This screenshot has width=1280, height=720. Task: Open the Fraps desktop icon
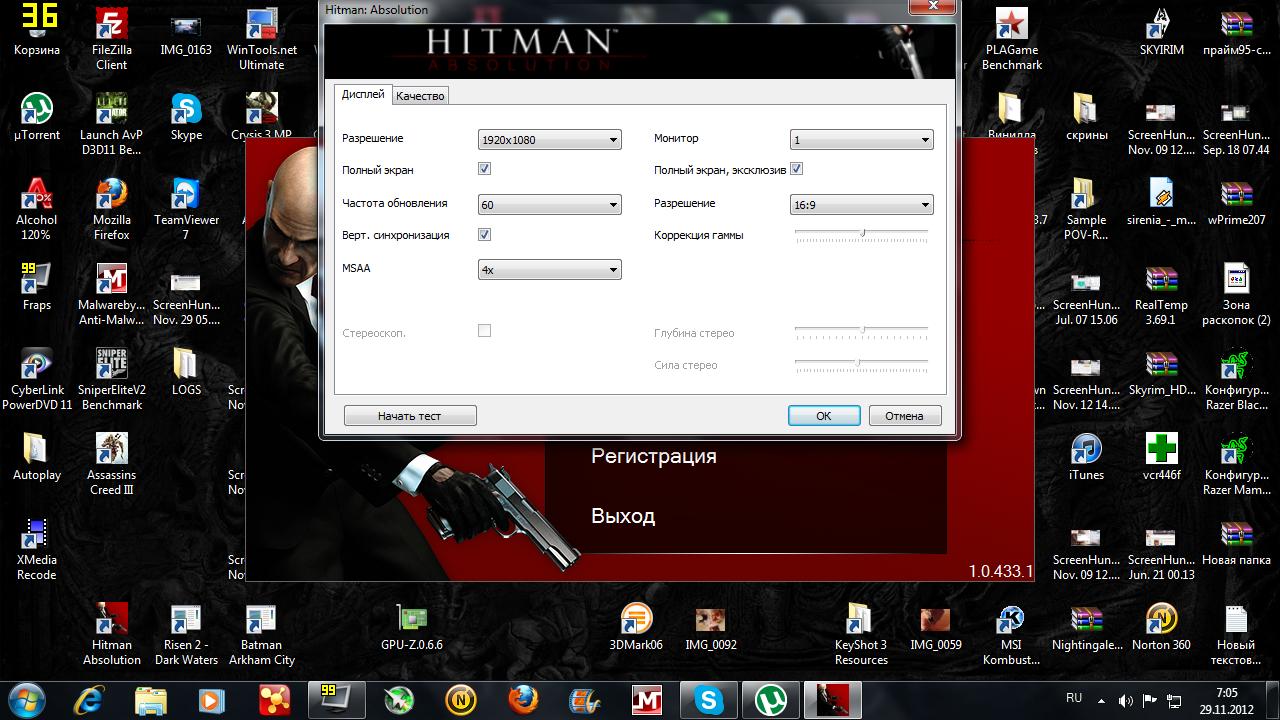tap(36, 280)
